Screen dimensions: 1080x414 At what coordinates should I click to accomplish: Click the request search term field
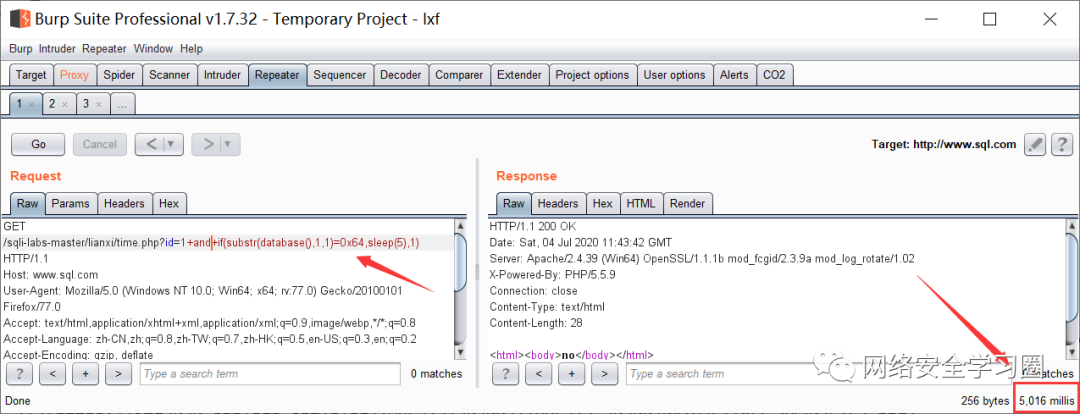click(270, 374)
